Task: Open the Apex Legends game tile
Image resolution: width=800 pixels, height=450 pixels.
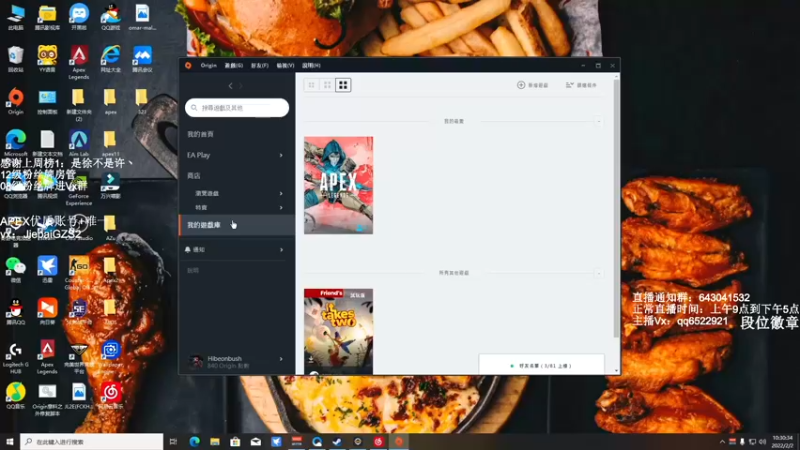Action: [338, 185]
